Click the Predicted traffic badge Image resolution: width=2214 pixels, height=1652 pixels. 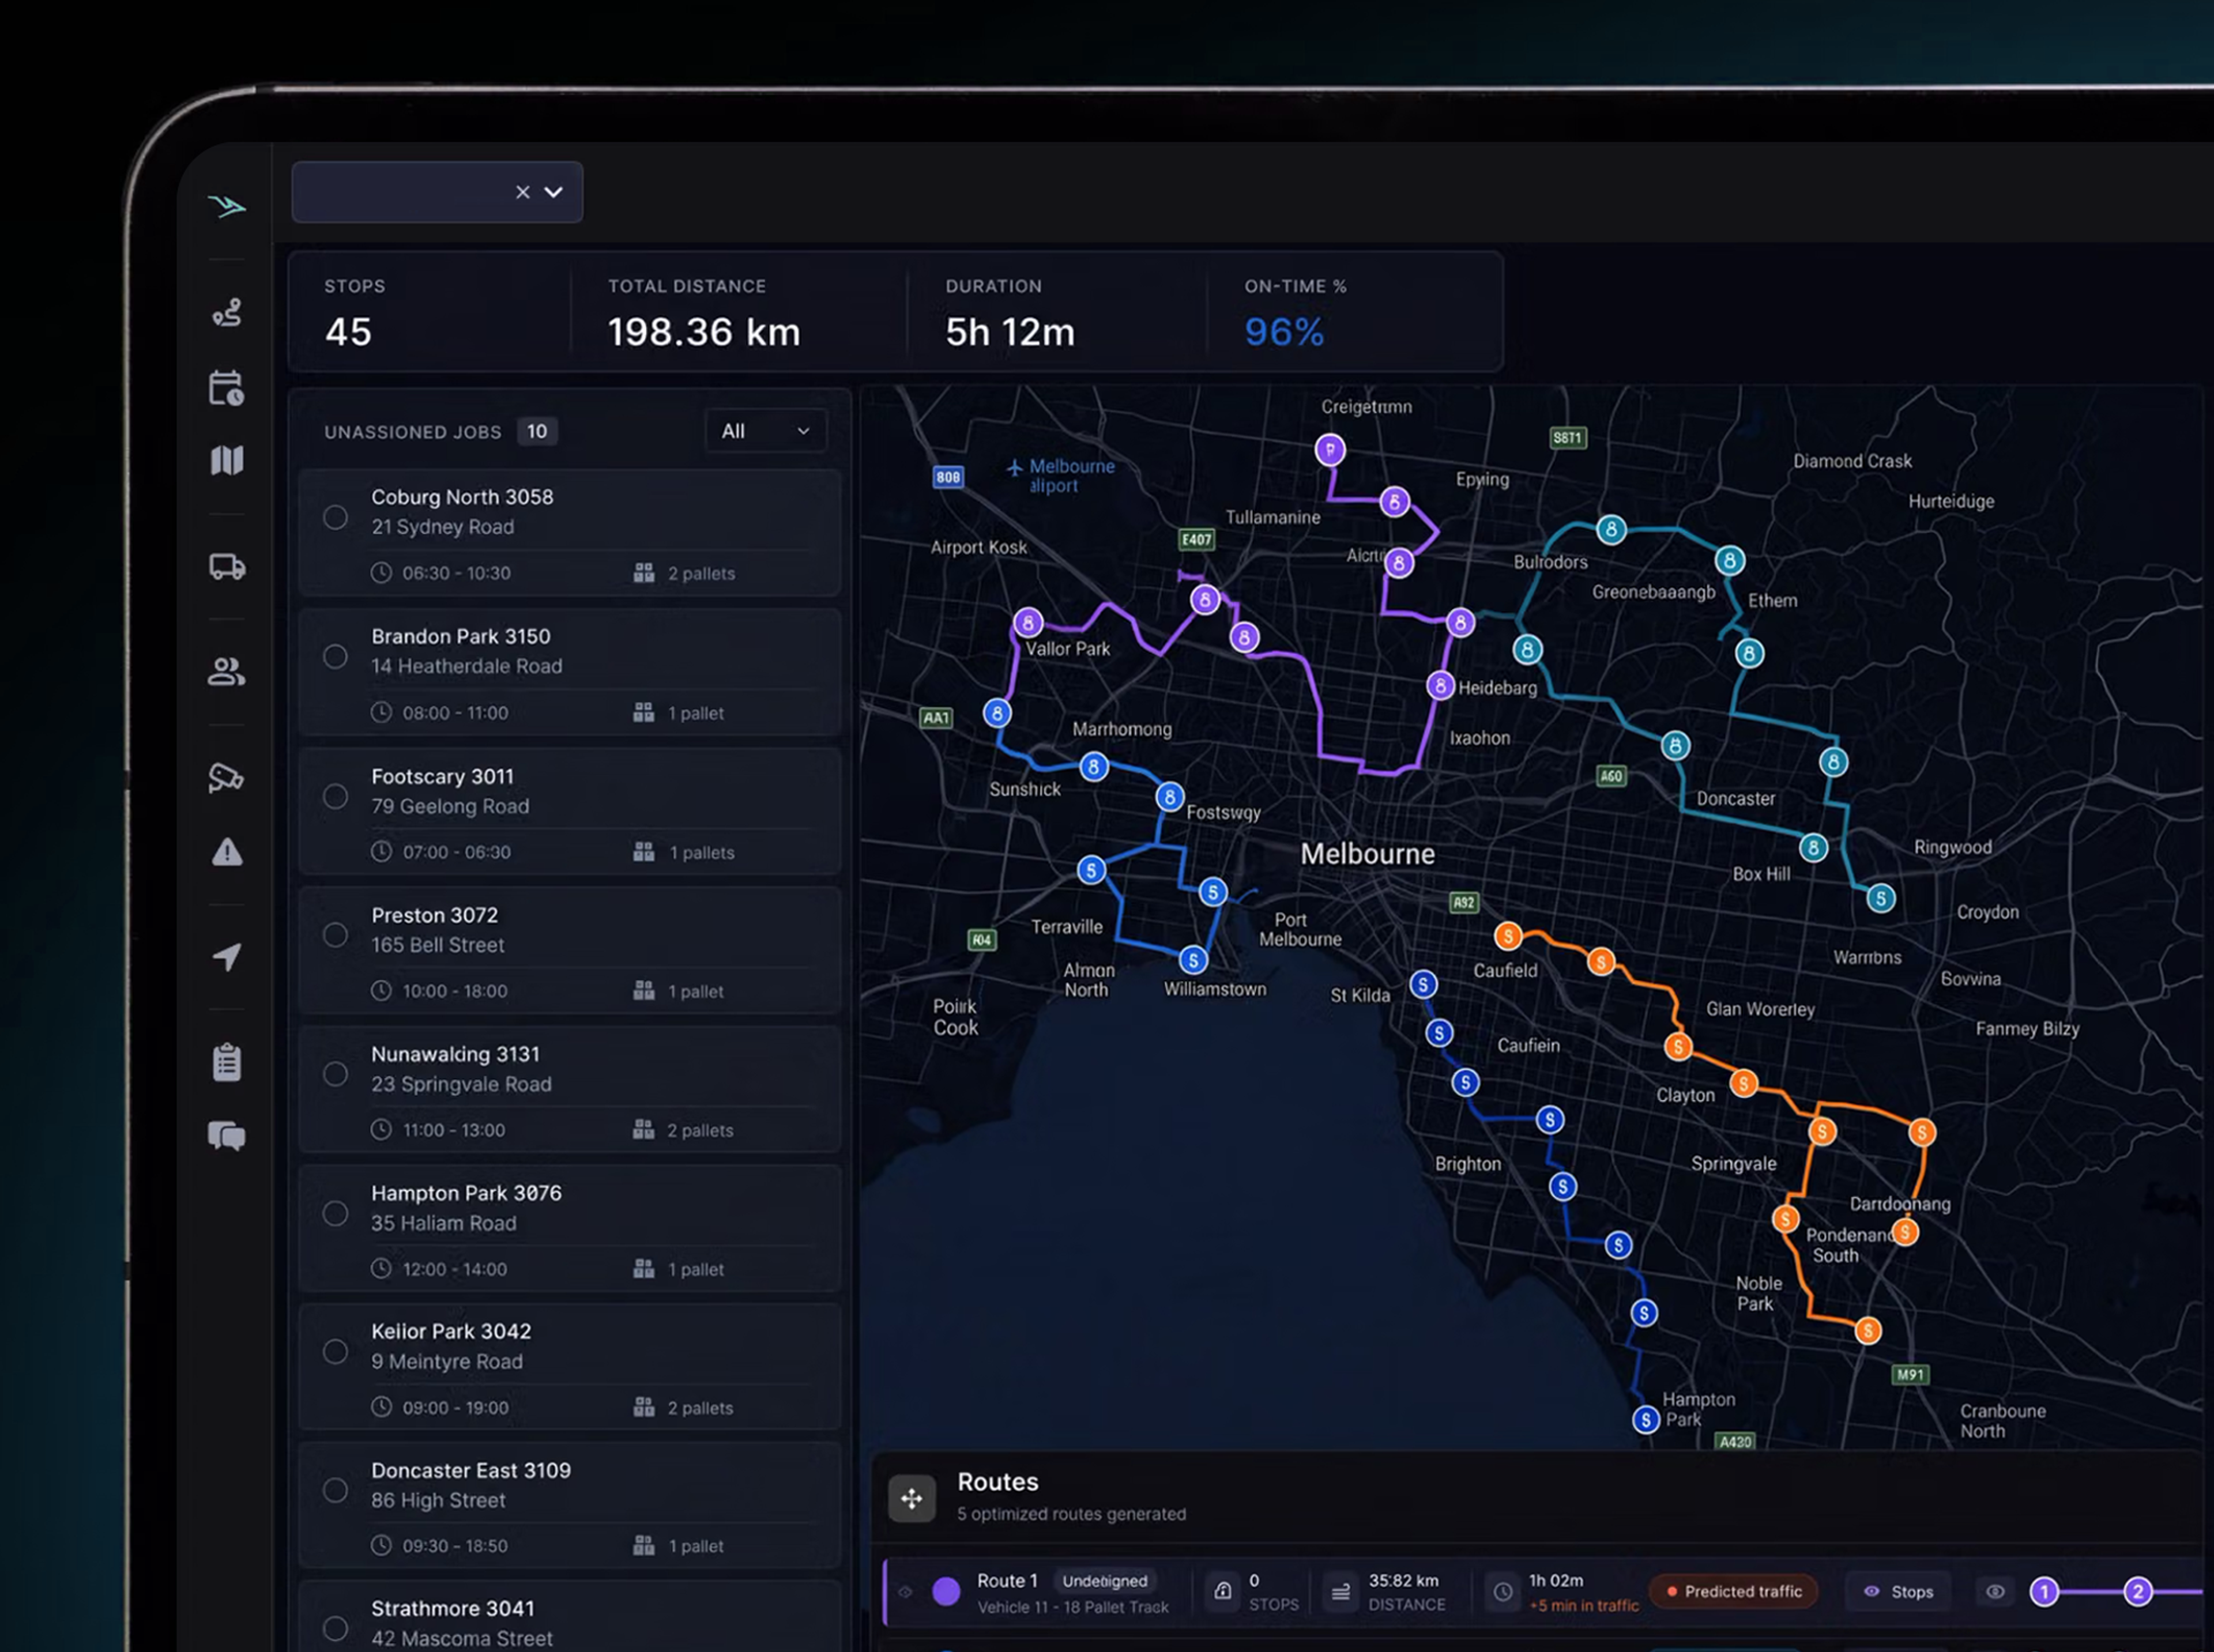point(1734,1591)
